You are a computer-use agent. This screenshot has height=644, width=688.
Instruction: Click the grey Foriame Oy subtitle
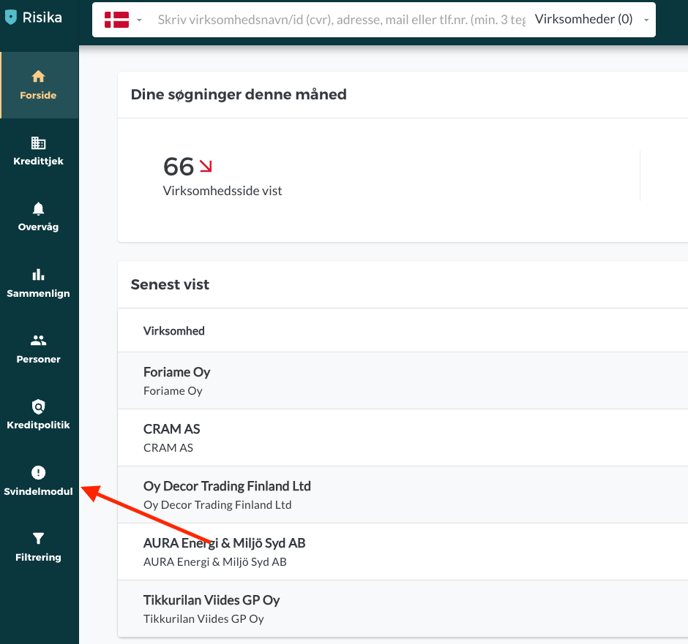pyautogui.click(x=173, y=391)
